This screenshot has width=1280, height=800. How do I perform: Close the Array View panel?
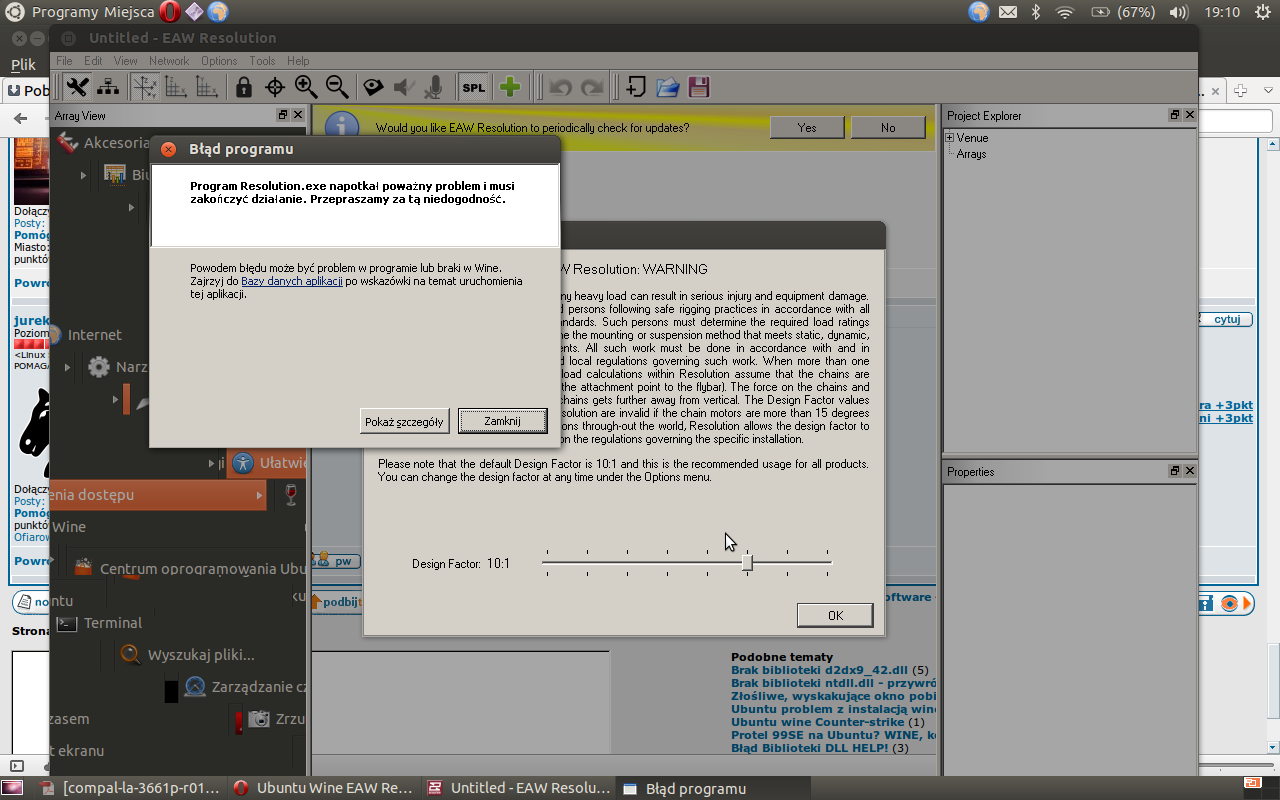(297, 115)
